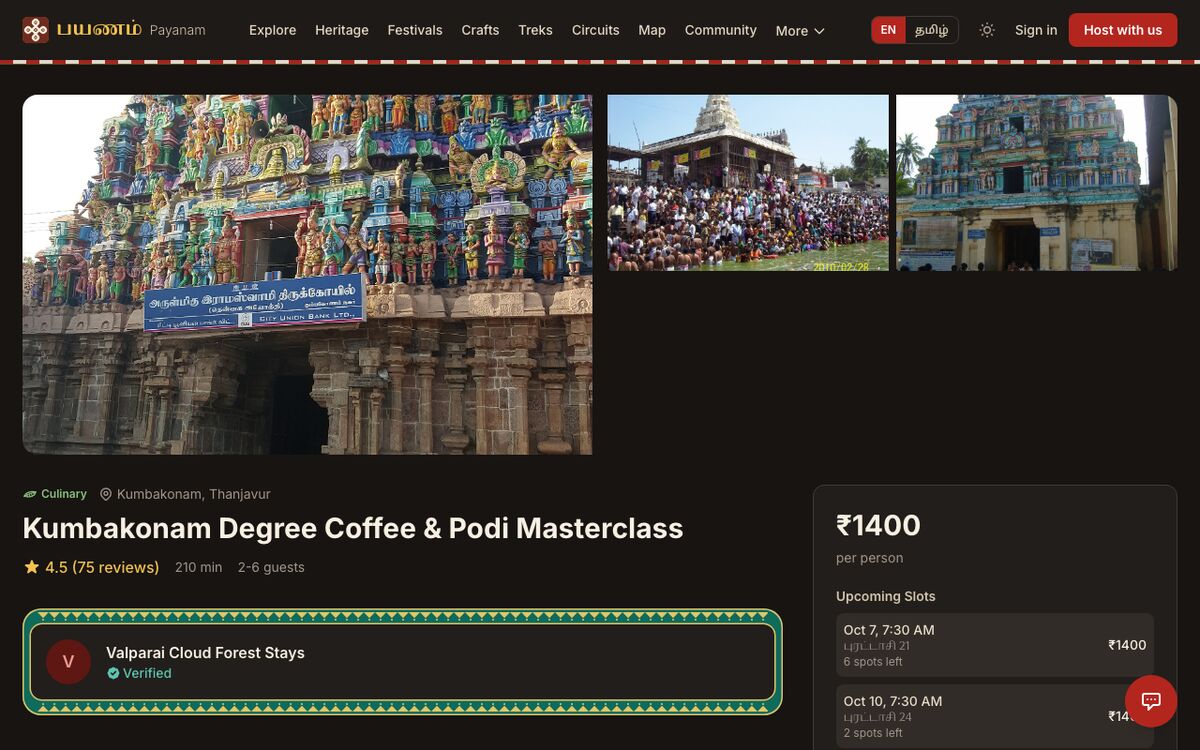Viewport: 1200px width, 750px height.
Task: Click the Host with us button
Action: (1123, 30)
